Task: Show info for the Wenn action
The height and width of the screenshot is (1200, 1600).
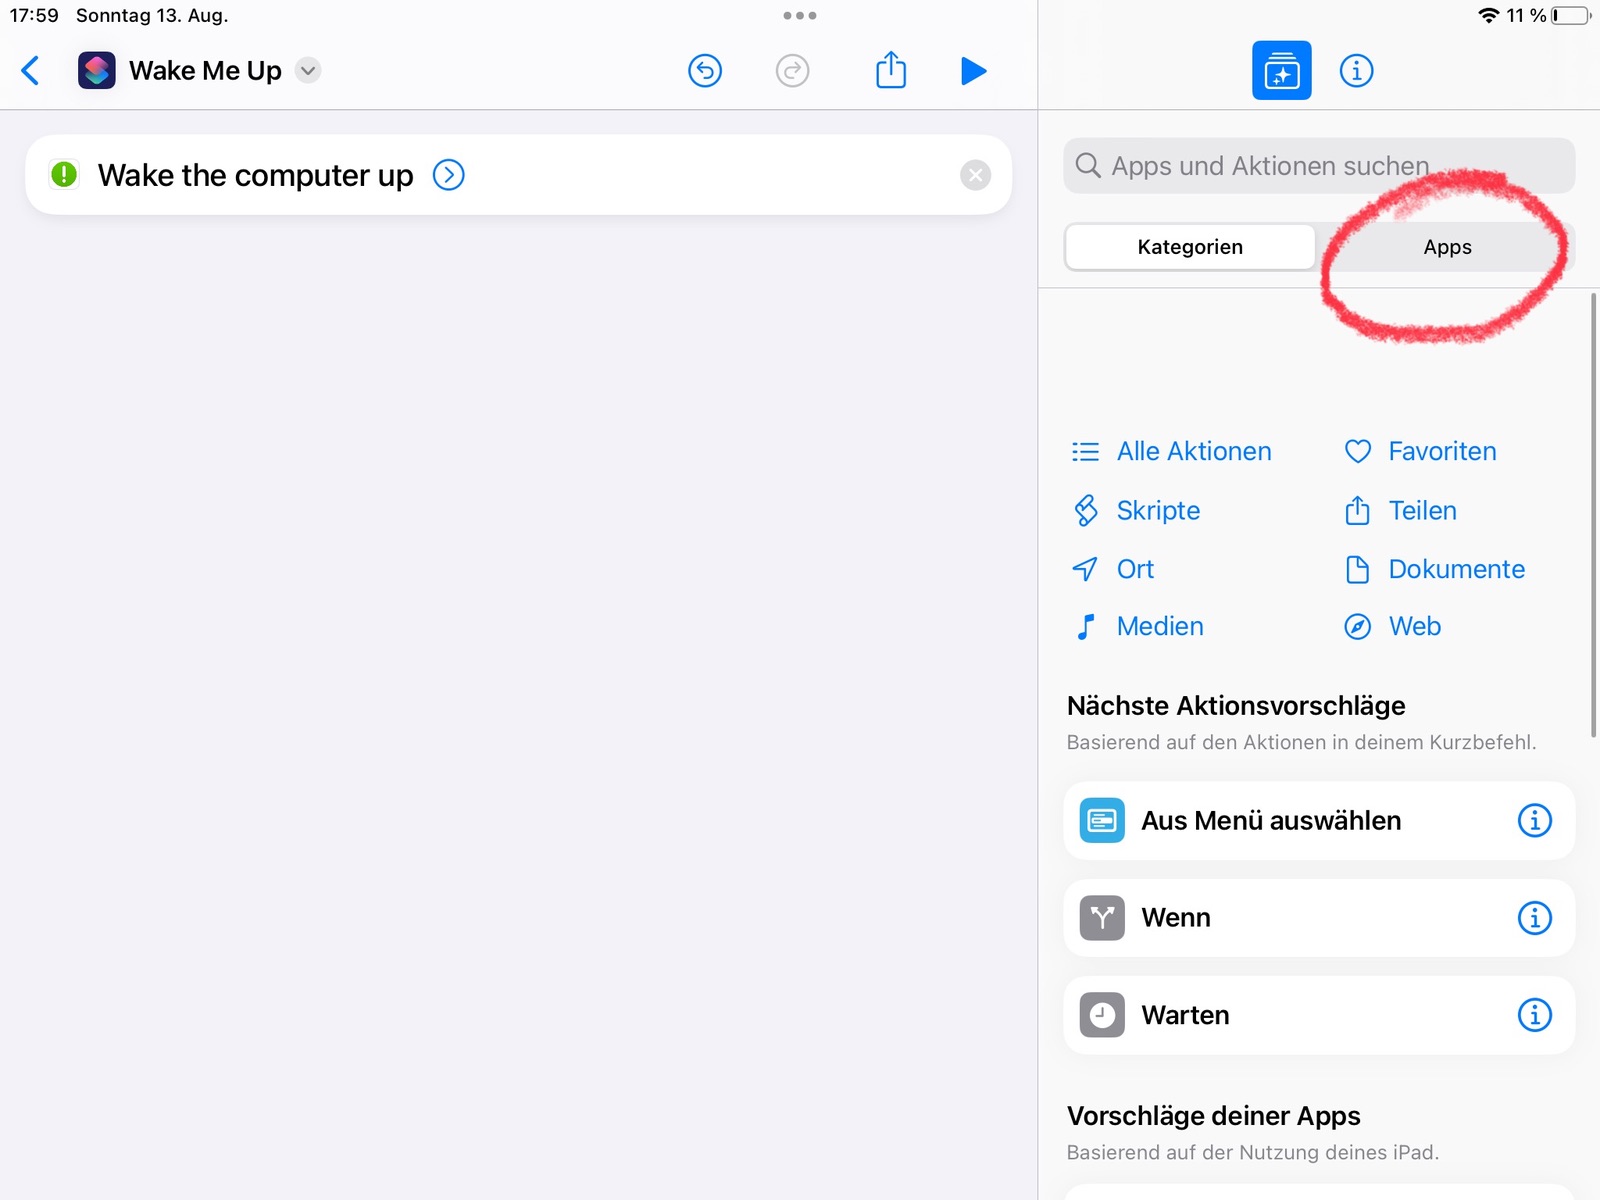Action: tap(1534, 918)
